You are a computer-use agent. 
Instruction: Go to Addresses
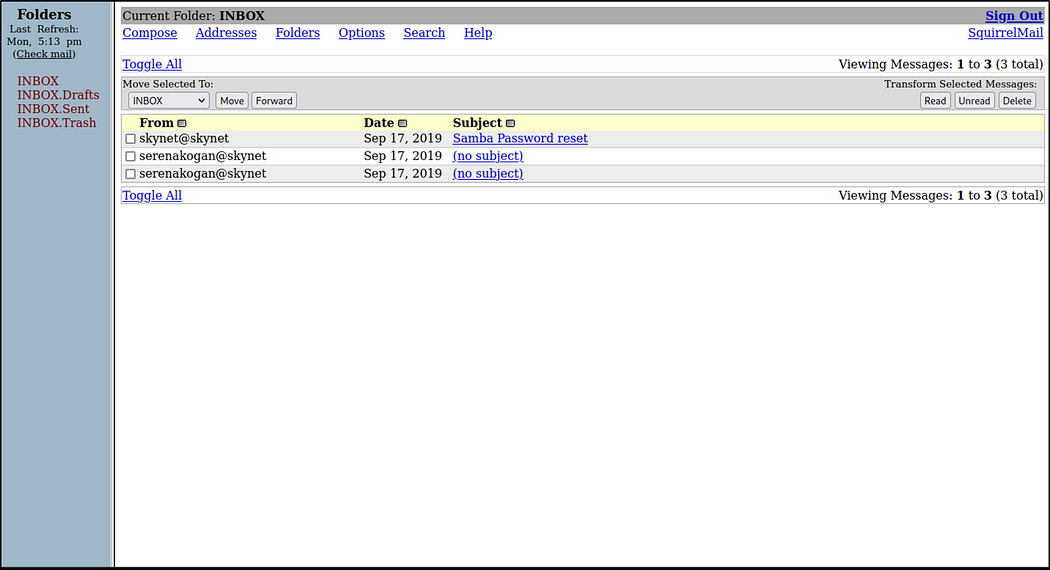coord(226,33)
